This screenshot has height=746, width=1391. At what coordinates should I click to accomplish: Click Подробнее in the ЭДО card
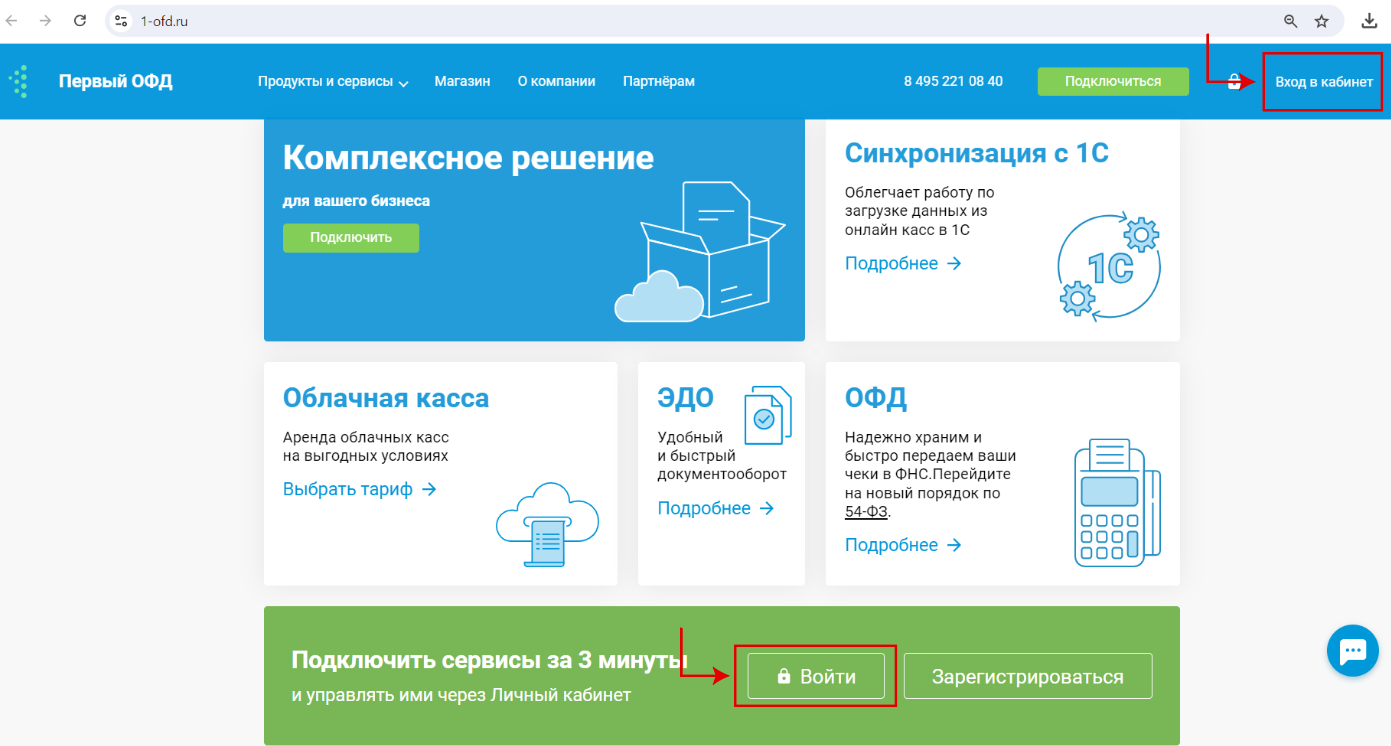click(716, 508)
